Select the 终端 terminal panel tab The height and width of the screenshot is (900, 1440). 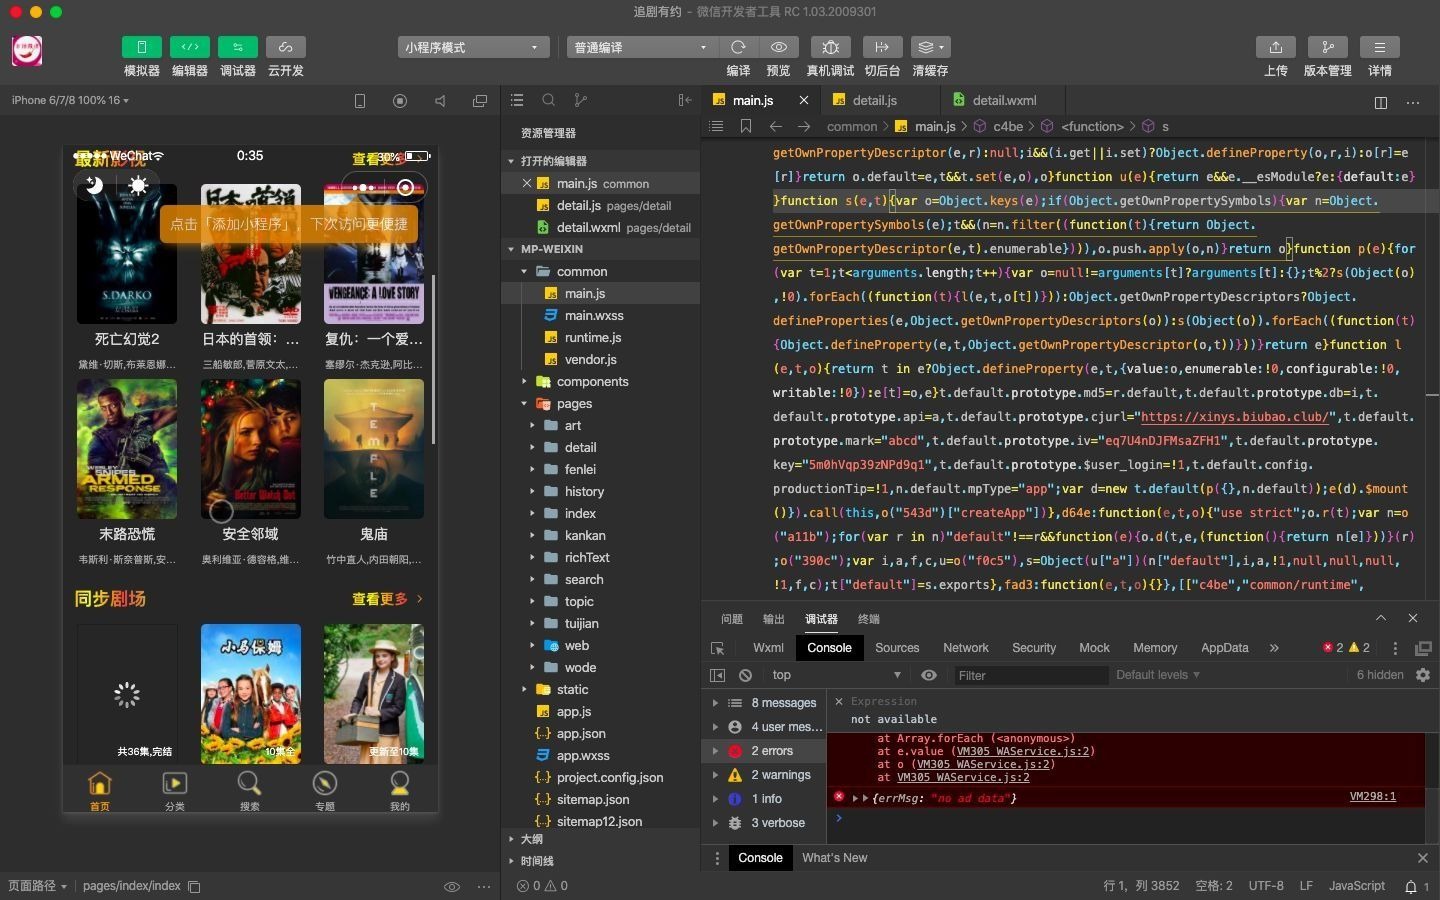pos(869,619)
